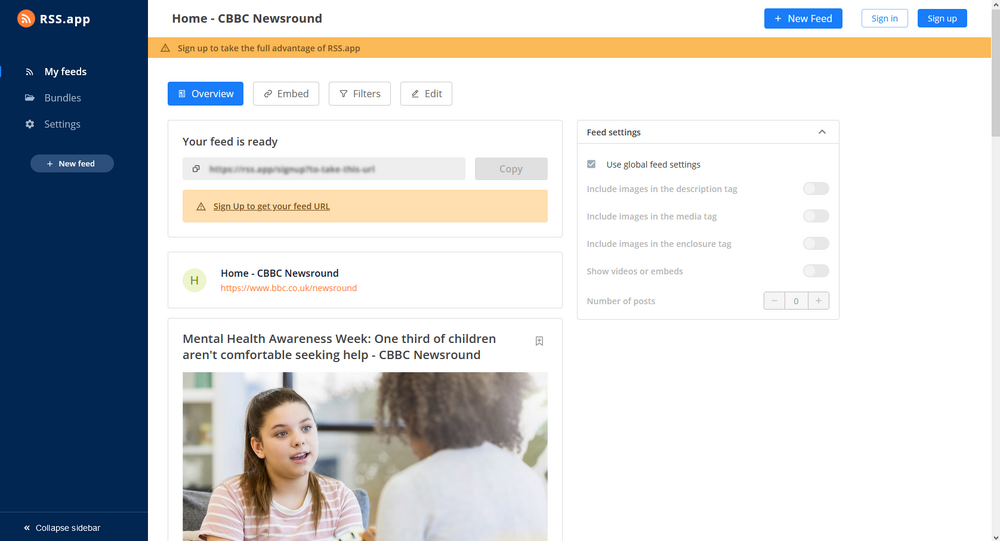Collapse sidebar
Screen dimensions: 1000x541
[62, 528]
